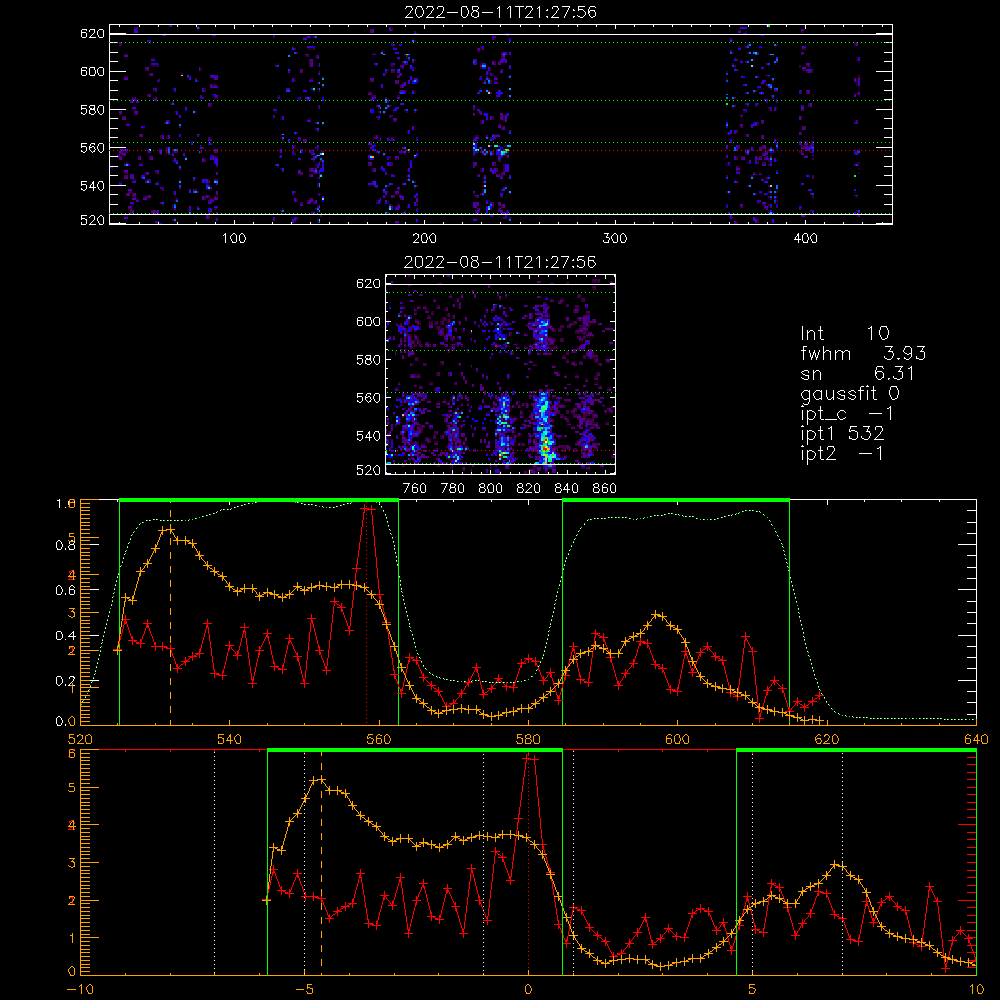1000x1000 pixels.
Task: Select the 'ipt_c -1' parameter line
Action: click(x=846, y=414)
